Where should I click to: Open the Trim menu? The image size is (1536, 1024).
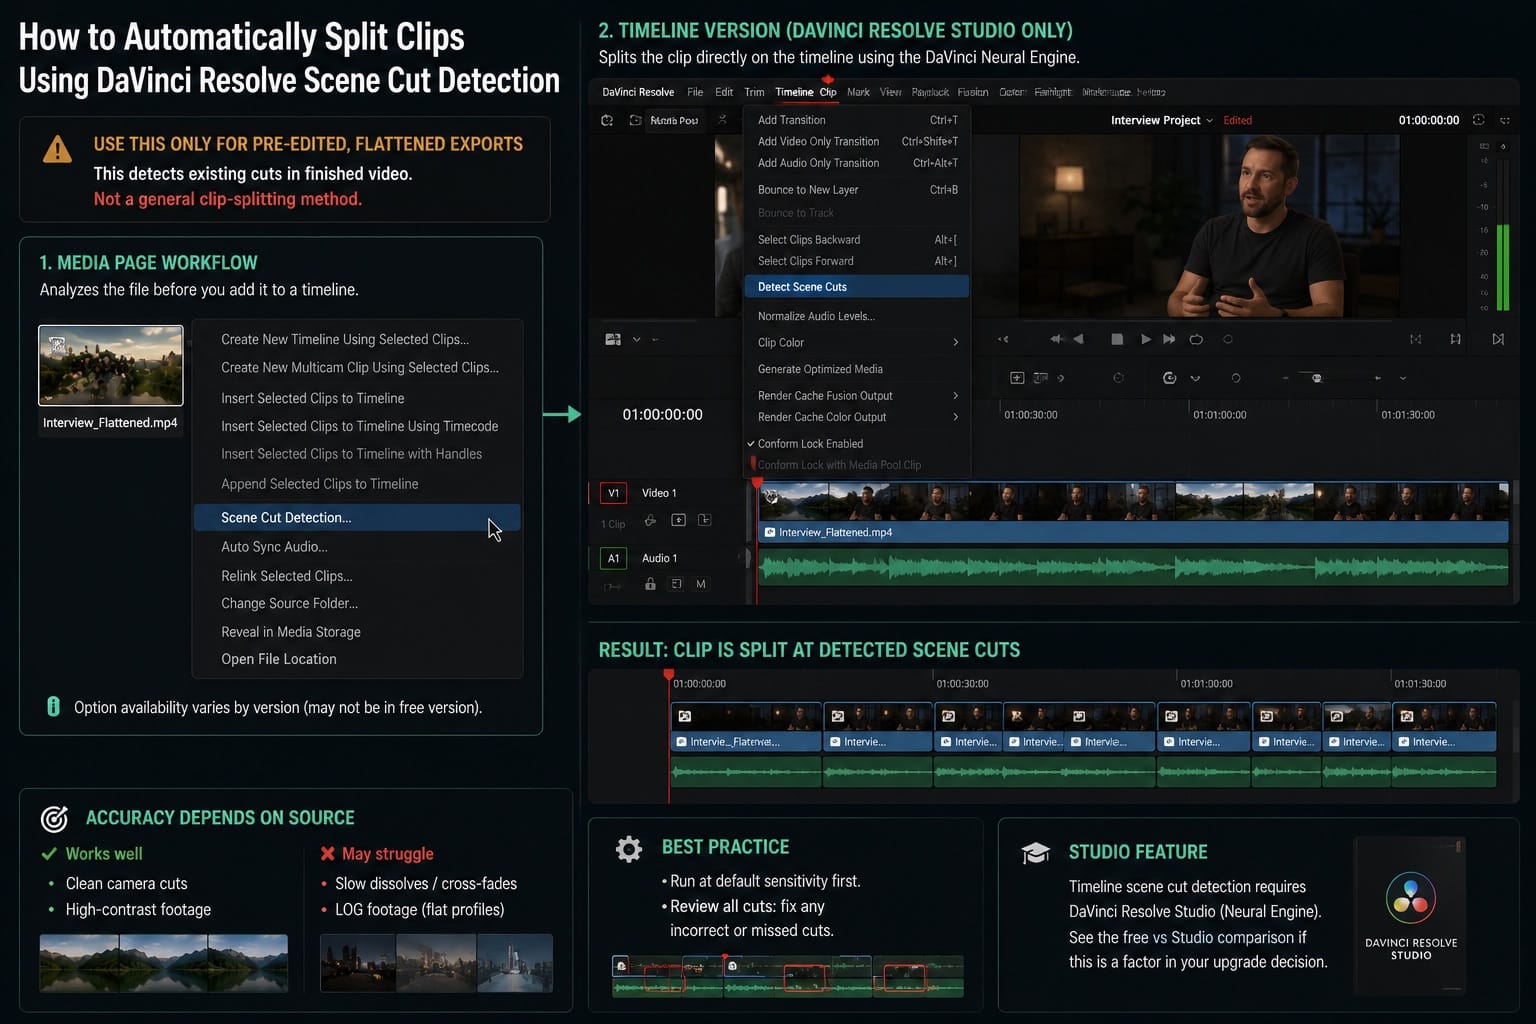click(754, 92)
